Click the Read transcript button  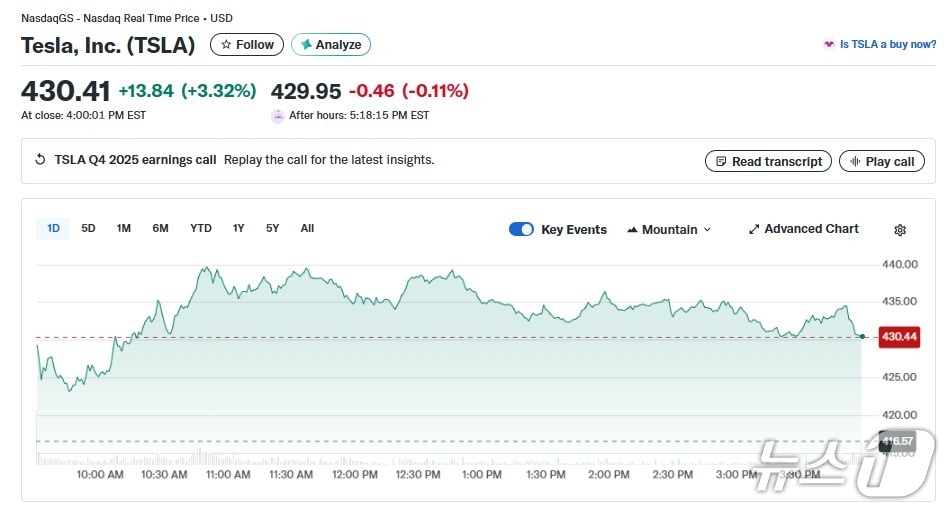(767, 161)
